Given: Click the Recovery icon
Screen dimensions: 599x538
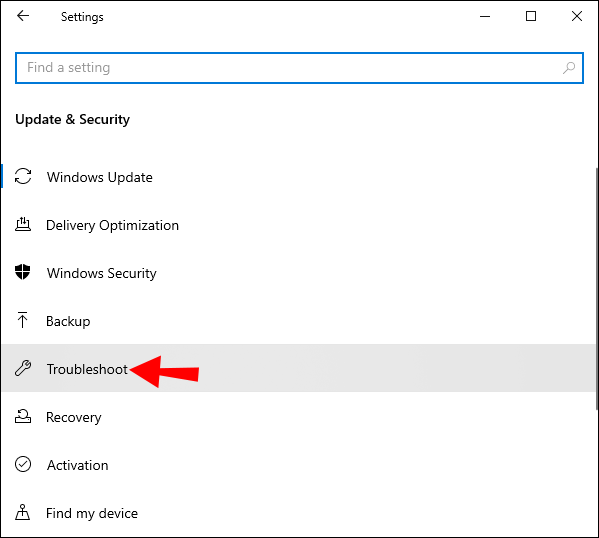Looking at the screenshot, I should pyautogui.click(x=23, y=416).
